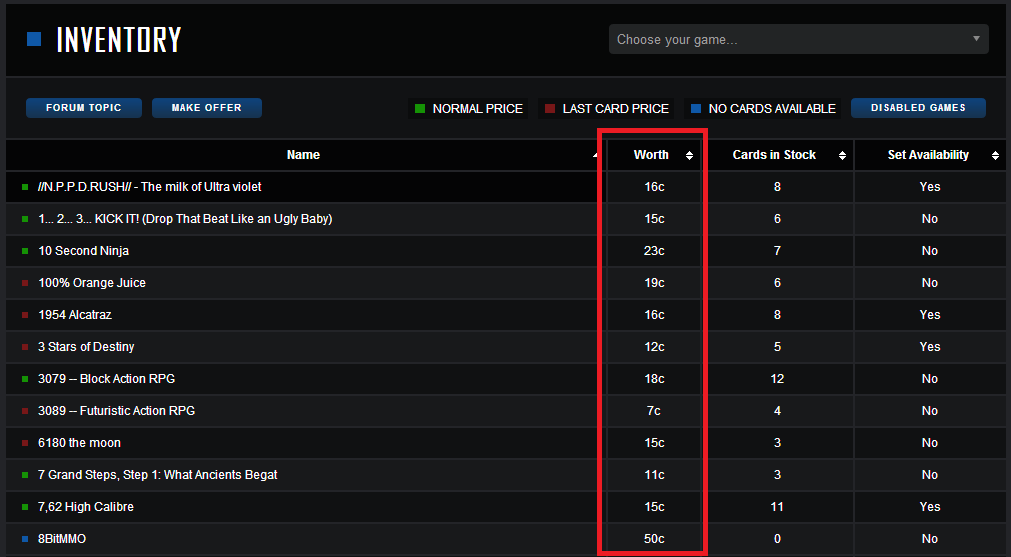
Task: Click green price marker beside //N.P.P.D.RUSH//
Action: click(x=25, y=187)
